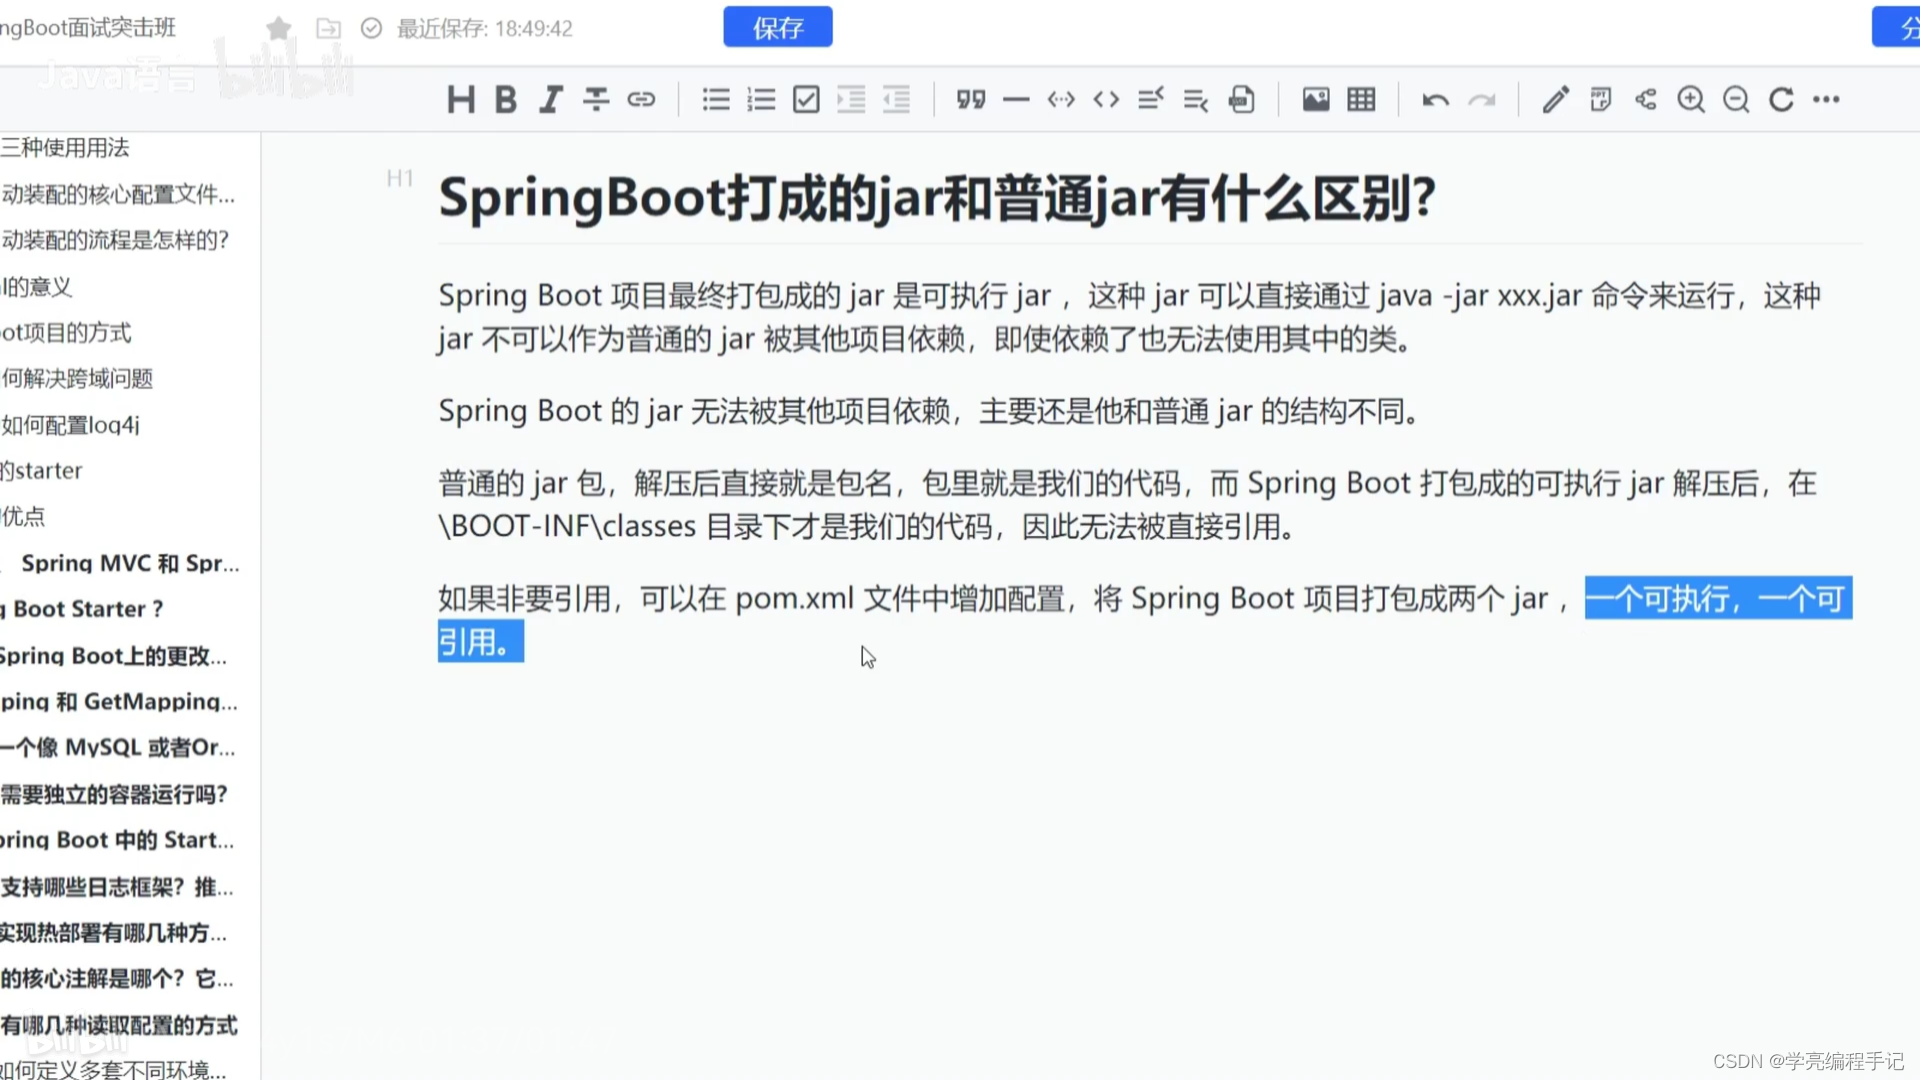1920x1080 pixels.
Task: Open outline item 动装配的核心配置文件
Action: [x=118, y=194]
